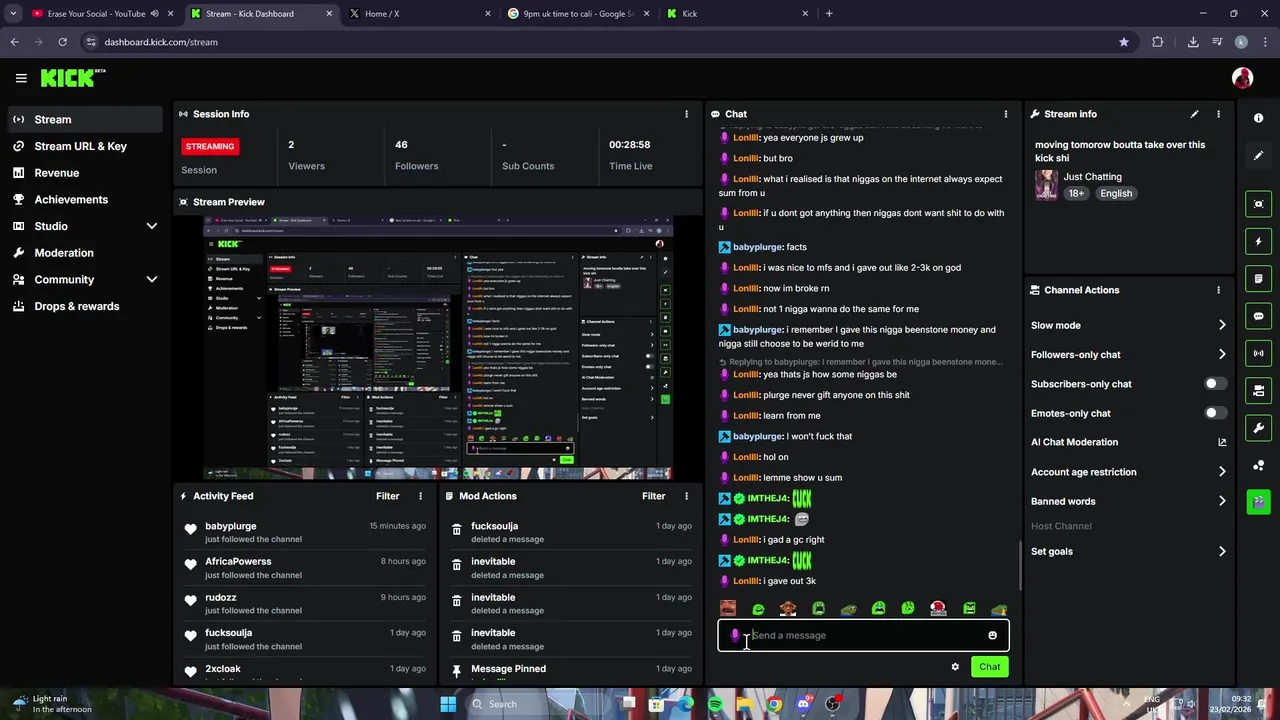The height and width of the screenshot is (720, 1280).
Task: Click in the Send a message field
Action: click(x=863, y=635)
